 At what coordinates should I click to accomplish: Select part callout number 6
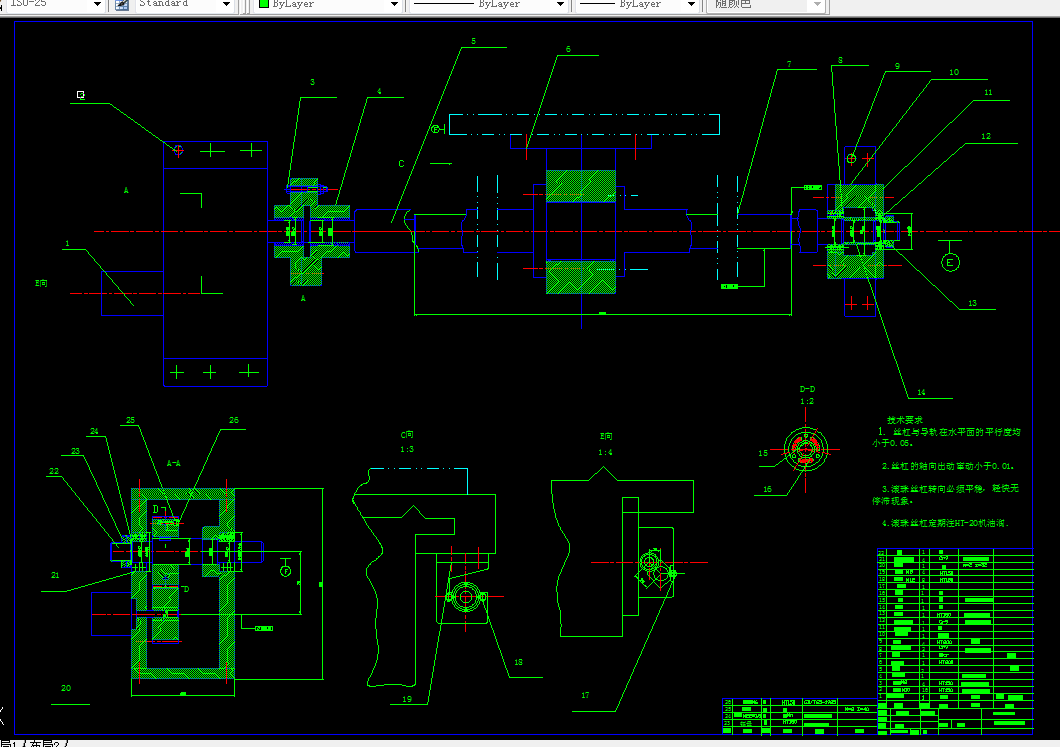[x=568, y=49]
